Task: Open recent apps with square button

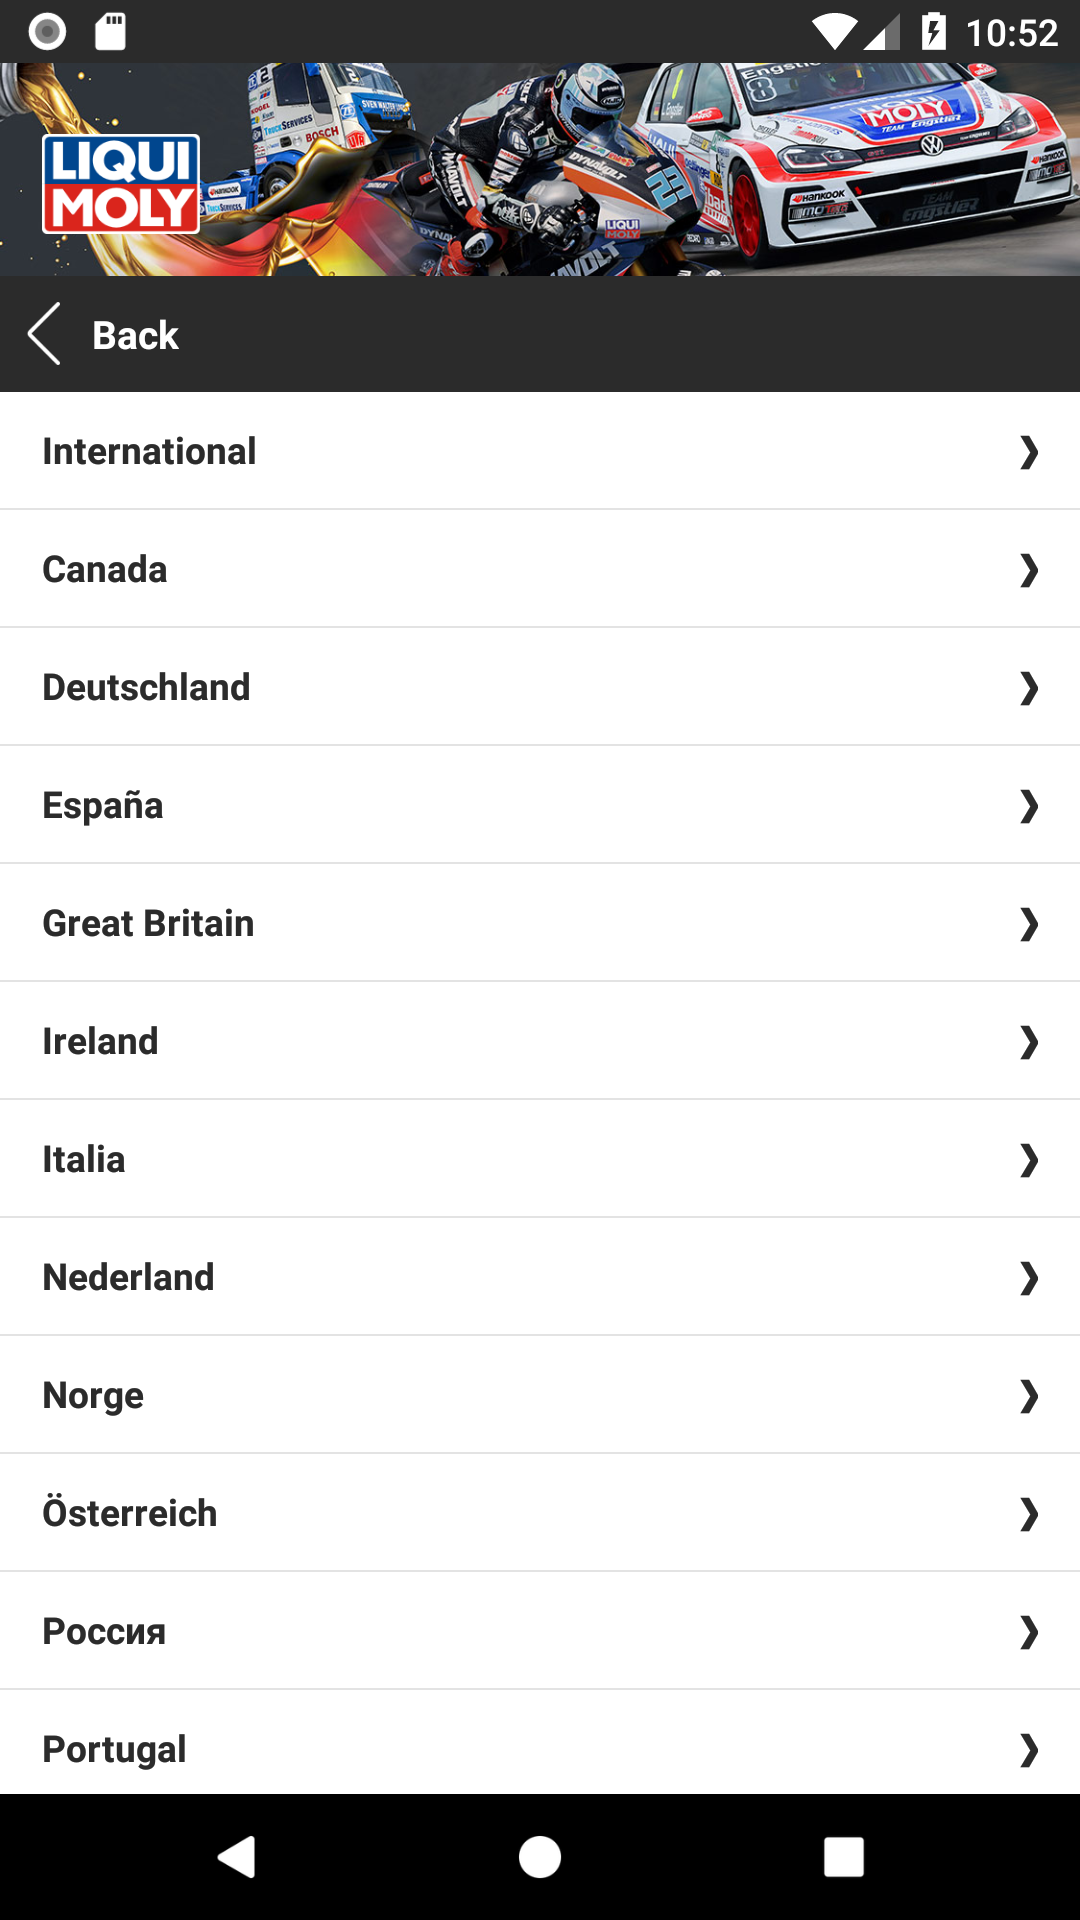Action: point(843,1857)
